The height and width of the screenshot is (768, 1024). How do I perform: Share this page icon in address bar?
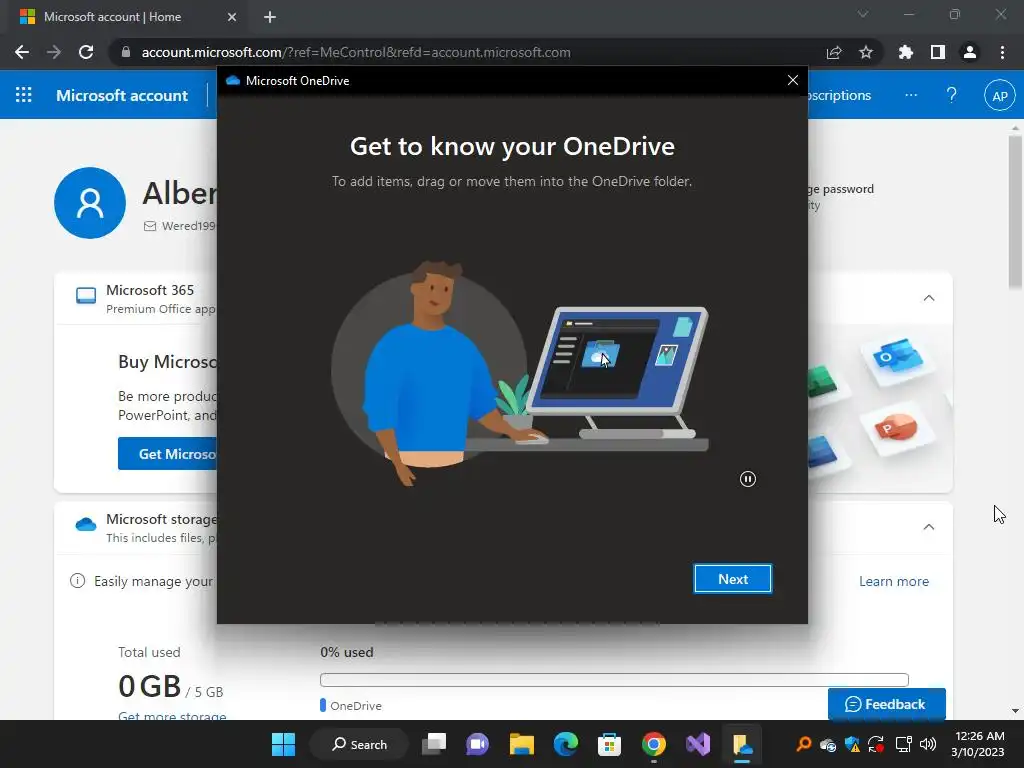[834, 52]
